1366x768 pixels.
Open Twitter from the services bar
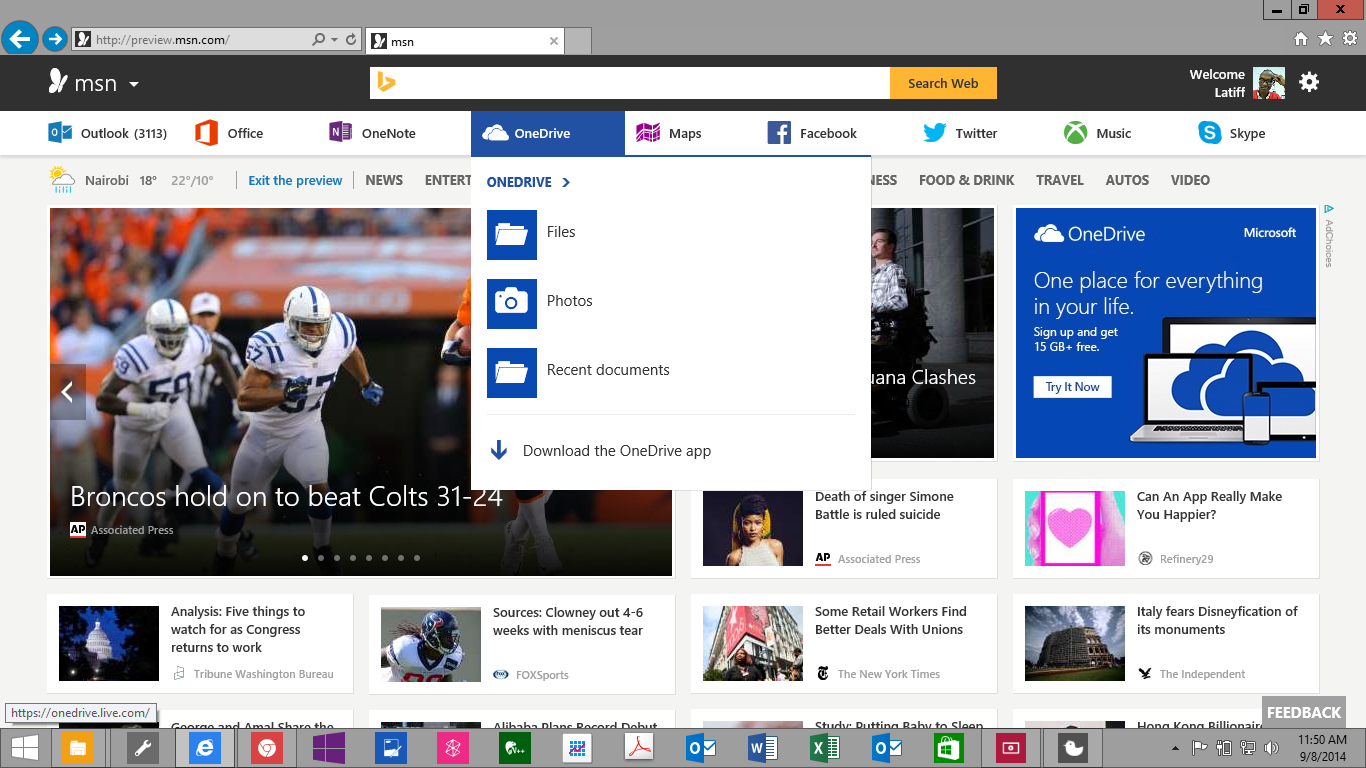point(960,133)
